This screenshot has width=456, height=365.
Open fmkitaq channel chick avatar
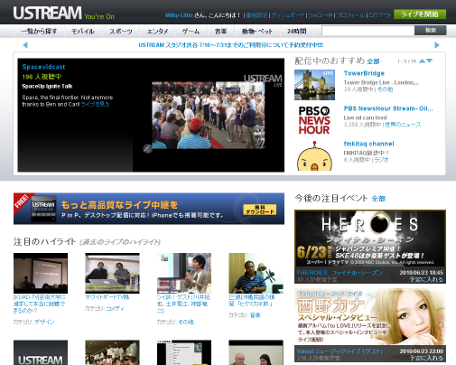pyautogui.click(x=314, y=156)
